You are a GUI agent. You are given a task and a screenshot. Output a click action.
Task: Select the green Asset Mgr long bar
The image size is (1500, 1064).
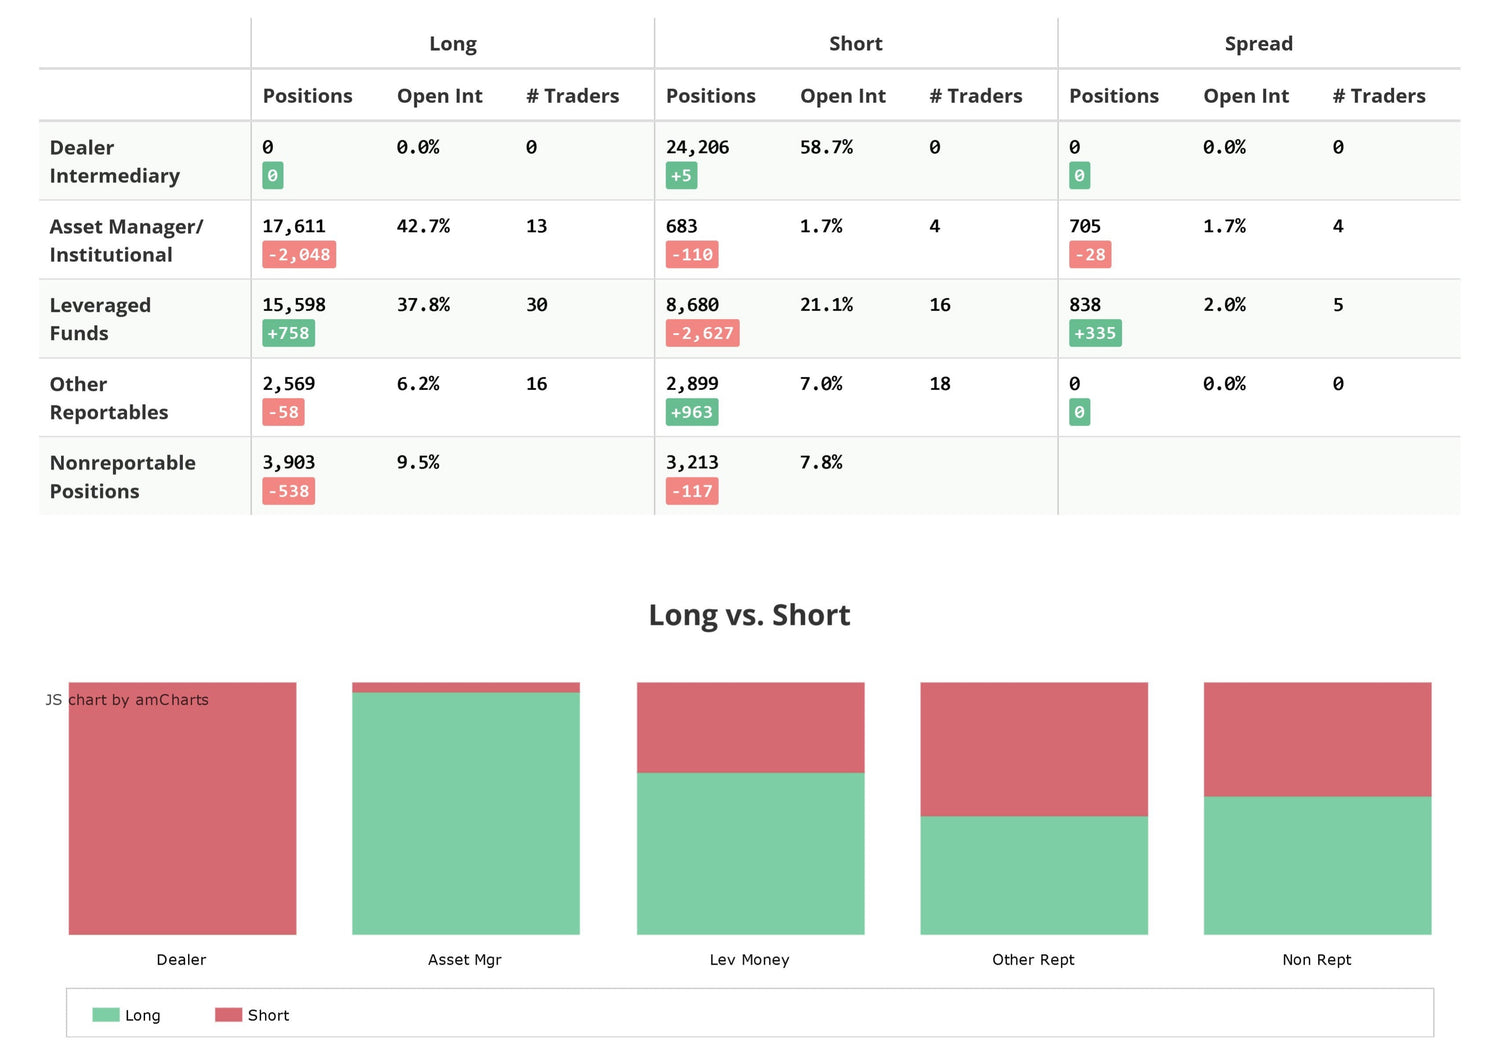[x=466, y=813]
